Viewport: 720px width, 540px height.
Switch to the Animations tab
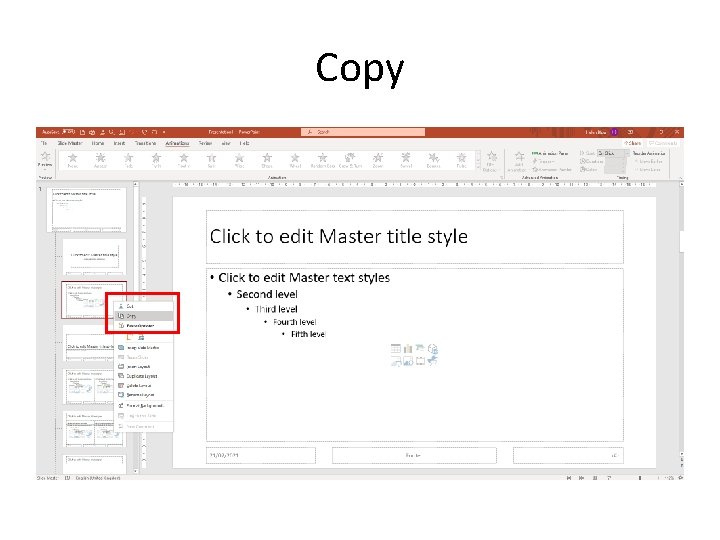177,143
